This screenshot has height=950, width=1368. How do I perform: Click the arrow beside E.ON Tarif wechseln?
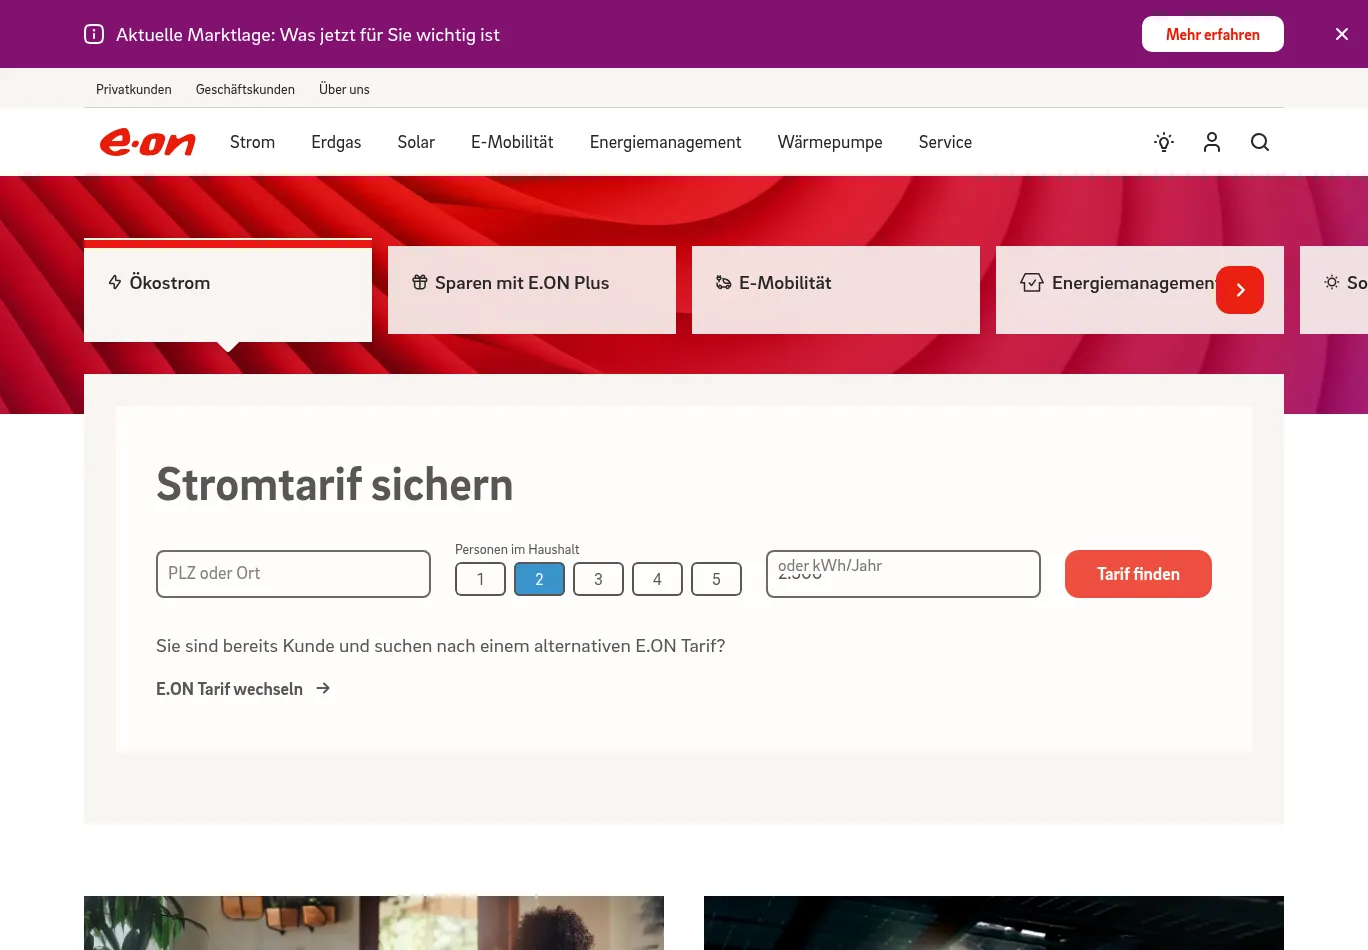[323, 689]
